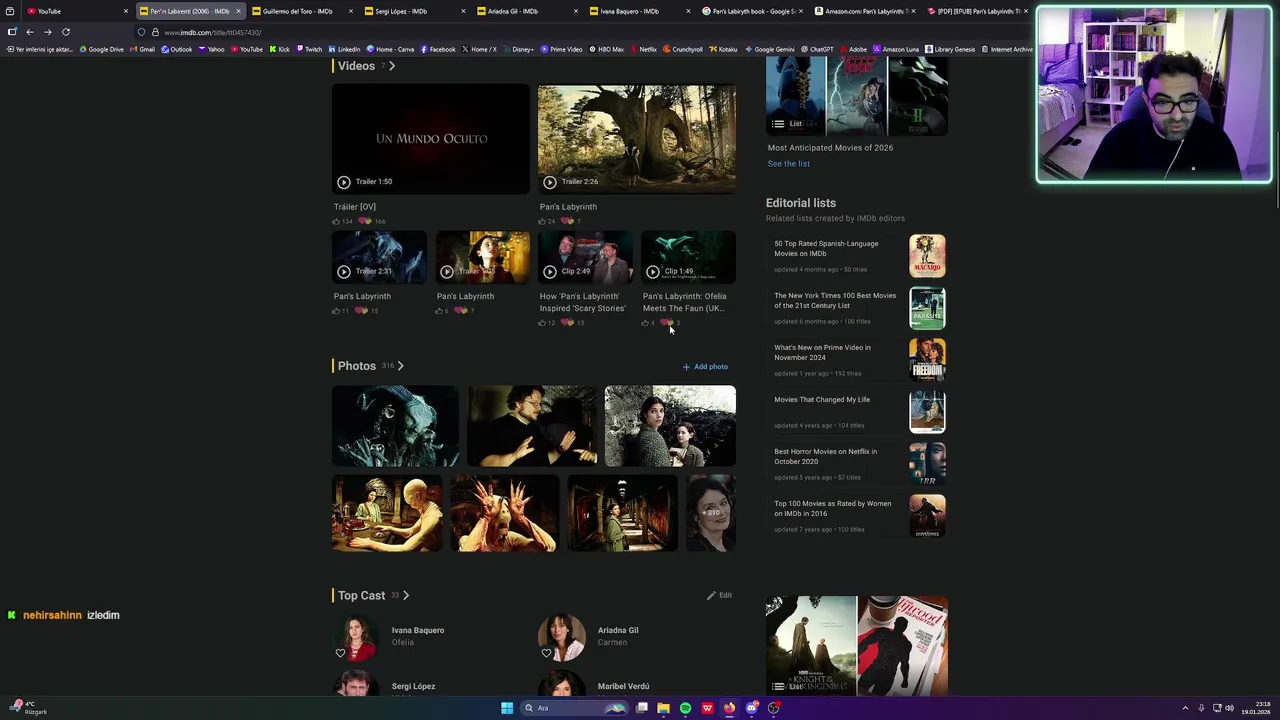The width and height of the screenshot is (1280, 720).
Task: Open 50 Top Rated Spanish-Language Movies list
Action: click(x=826, y=248)
